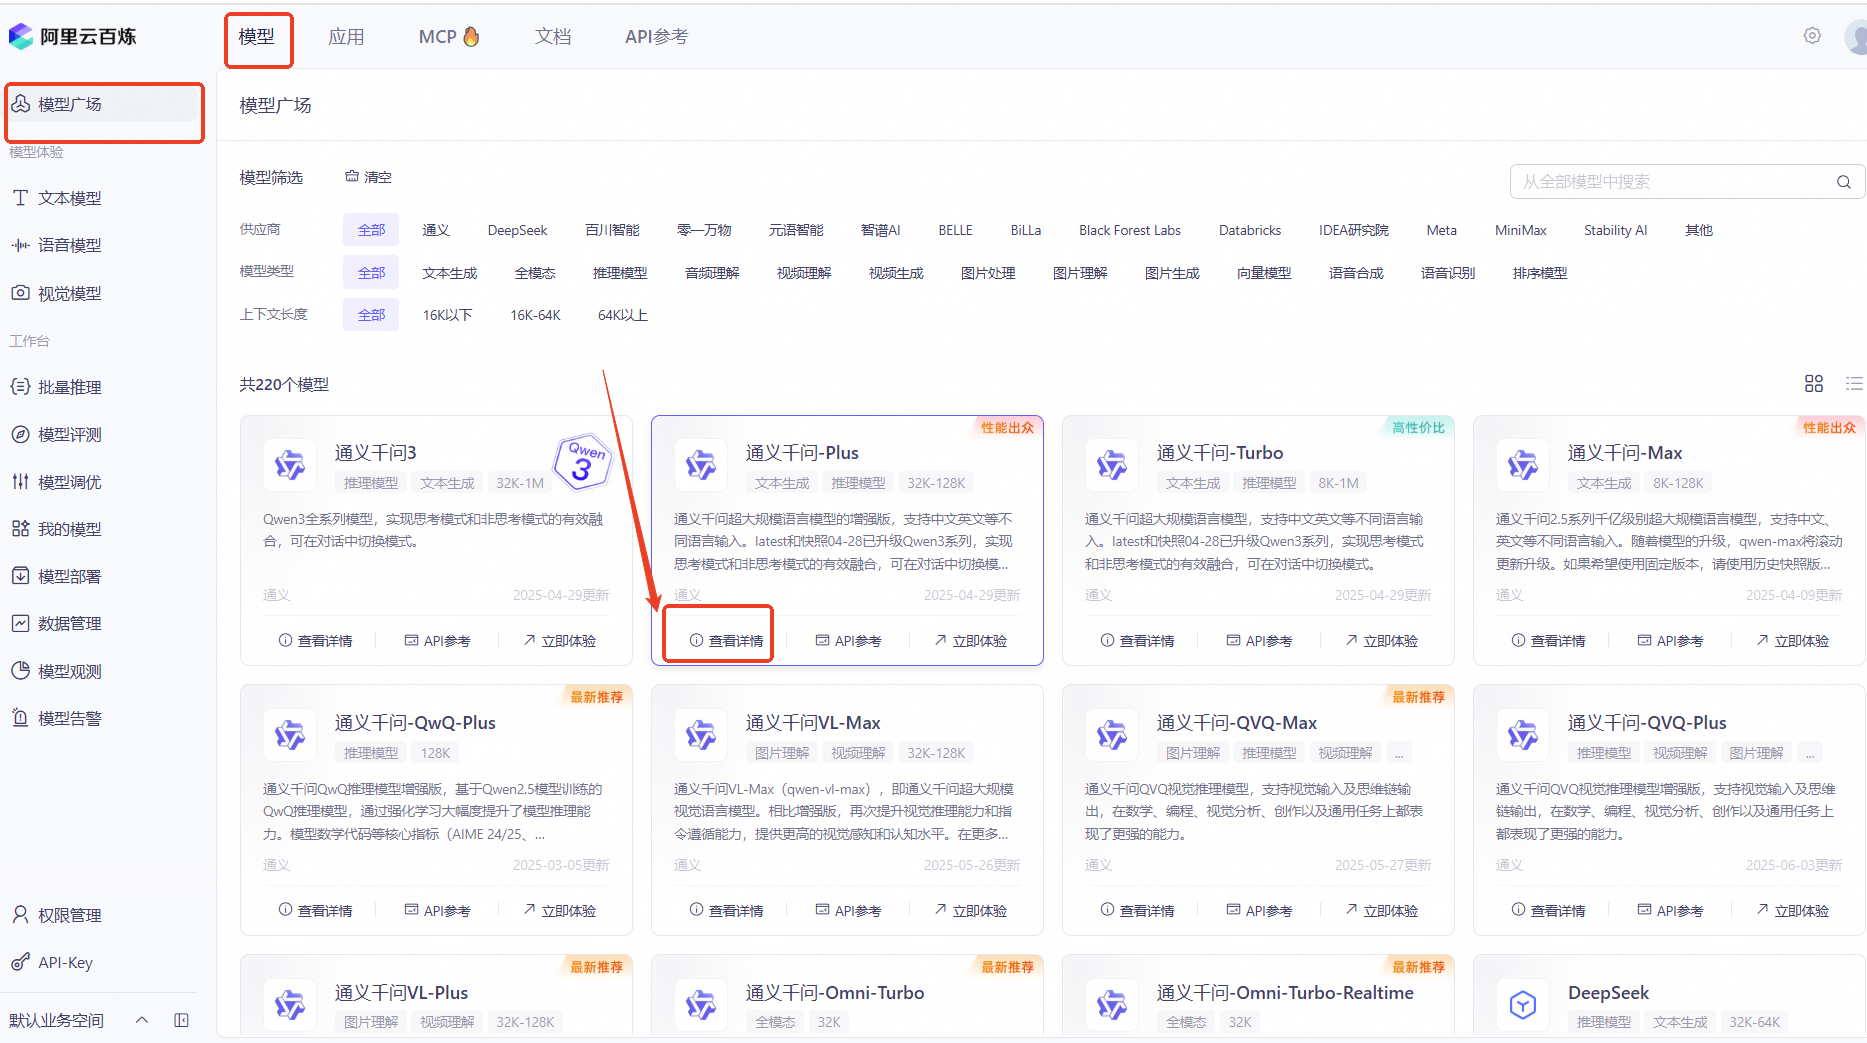Click the 通义千问-Max model logo icon
Viewport: 1867px width, 1043px height.
click(x=1523, y=465)
